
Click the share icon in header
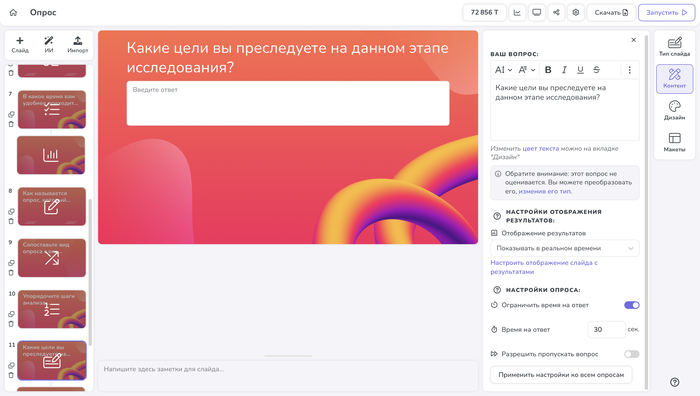[x=556, y=13]
